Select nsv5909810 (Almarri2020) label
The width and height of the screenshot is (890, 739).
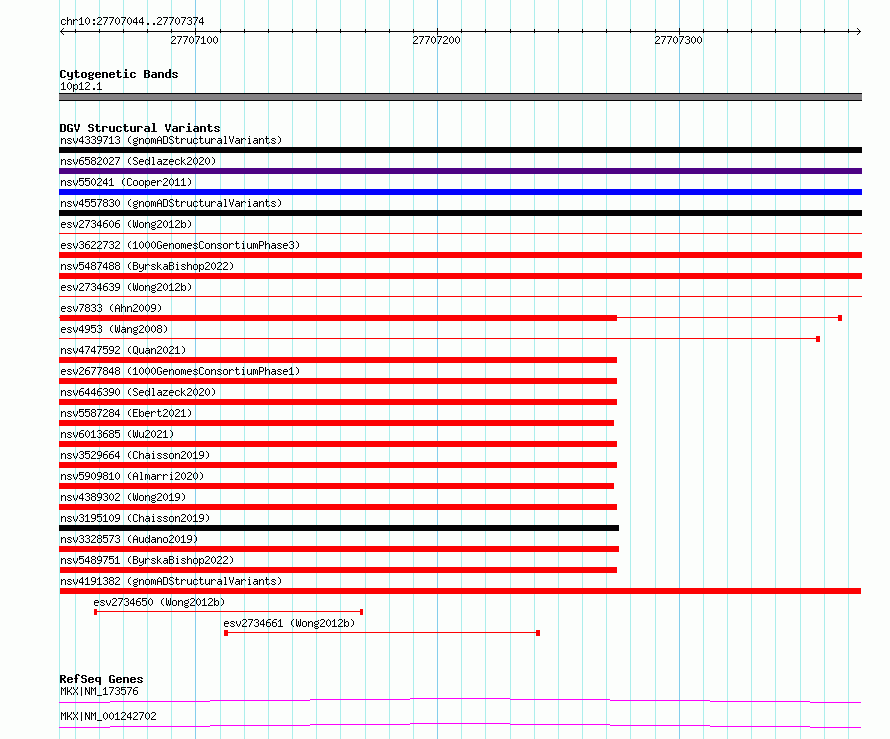[132, 476]
